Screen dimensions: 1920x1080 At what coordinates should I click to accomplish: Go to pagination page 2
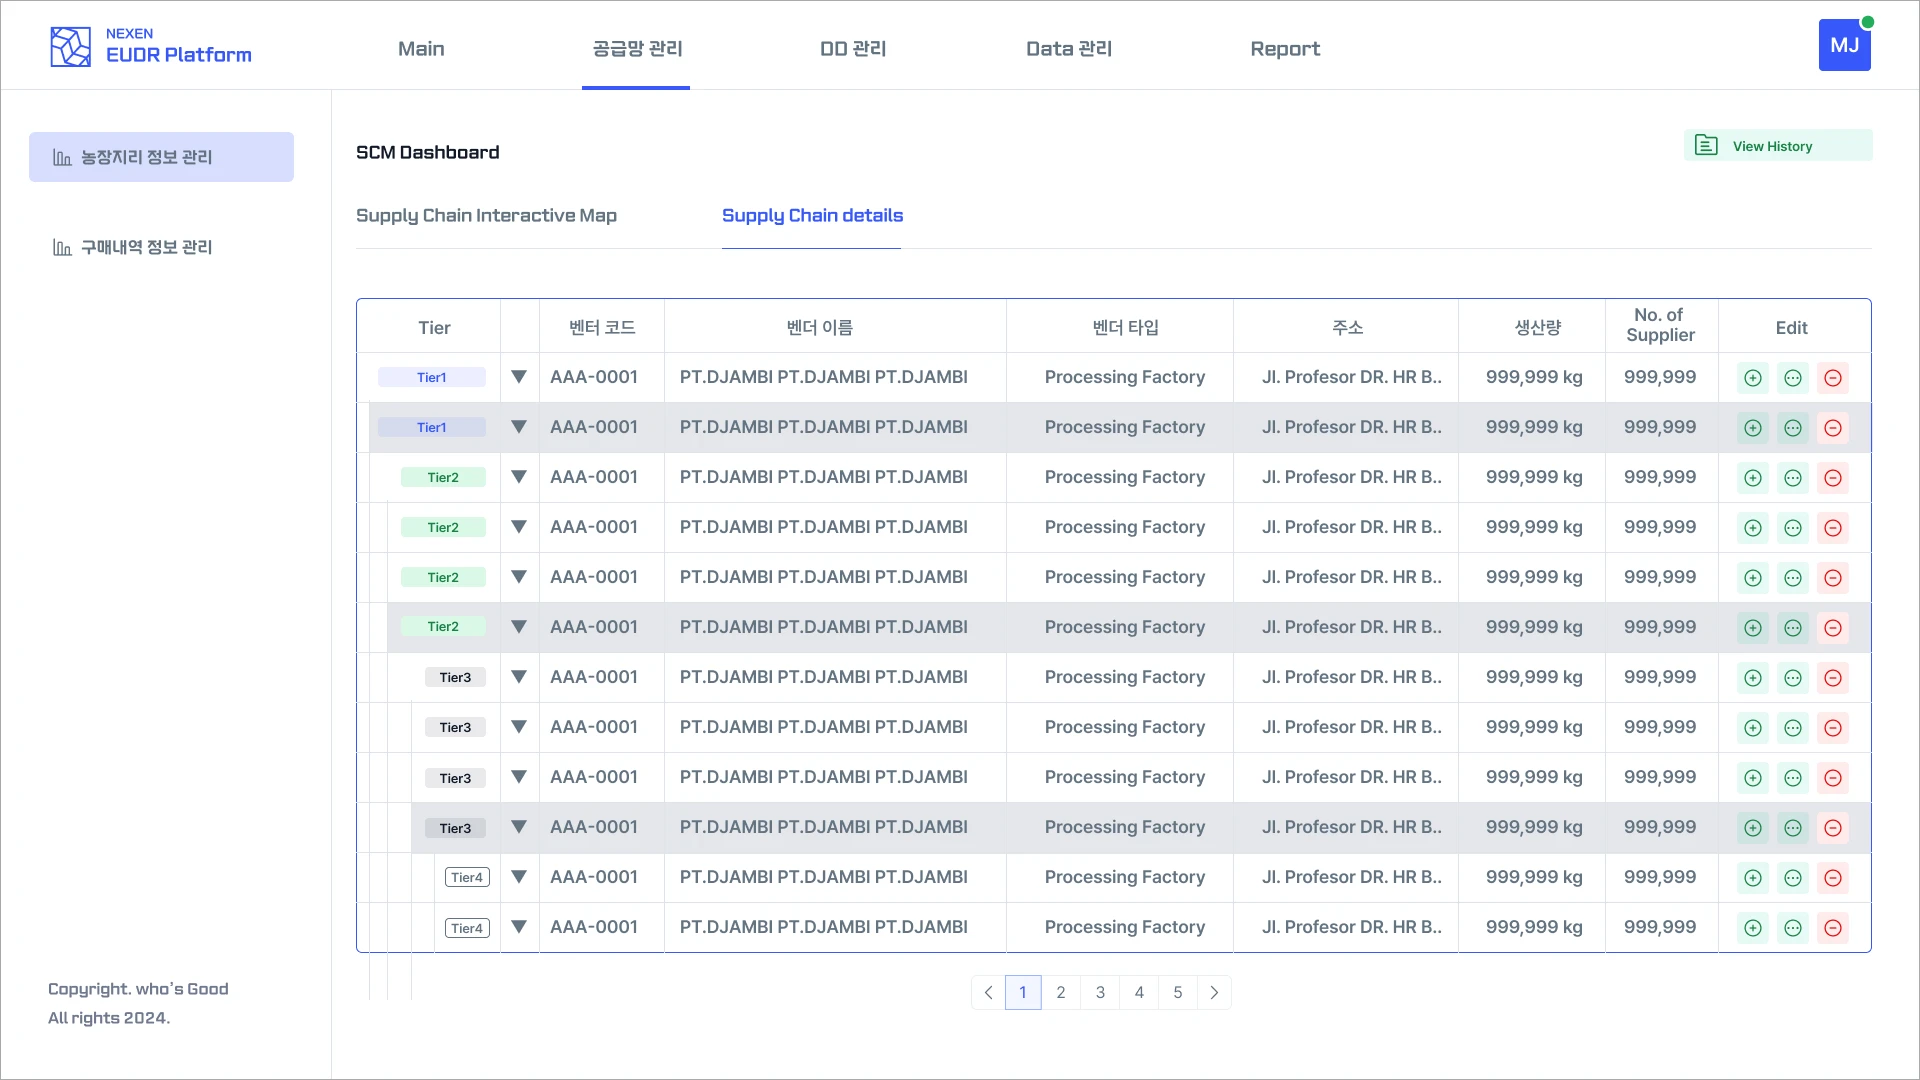1061,993
